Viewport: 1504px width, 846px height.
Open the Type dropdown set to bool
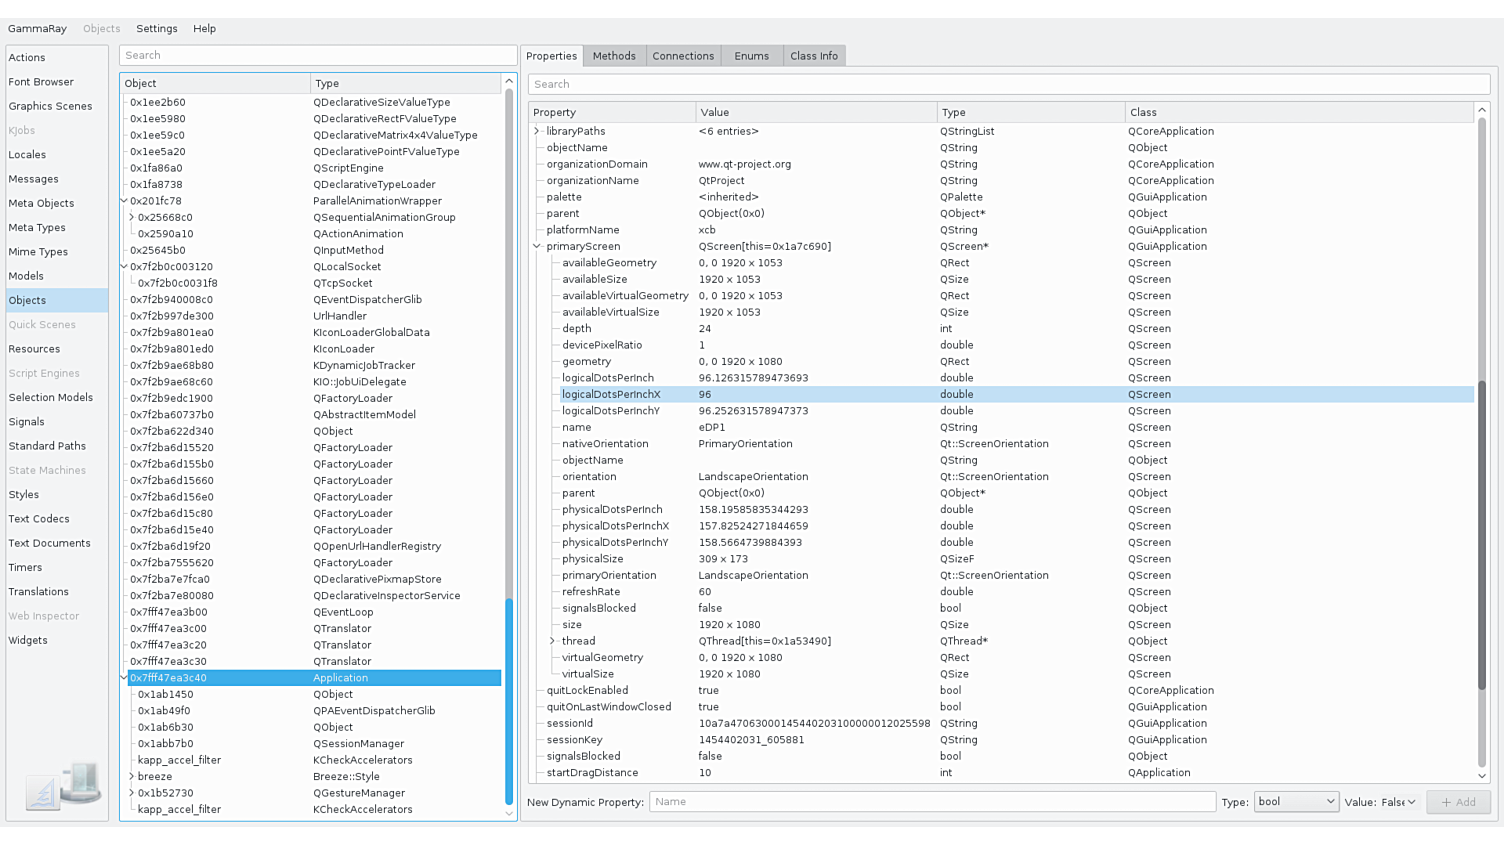[x=1296, y=802]
